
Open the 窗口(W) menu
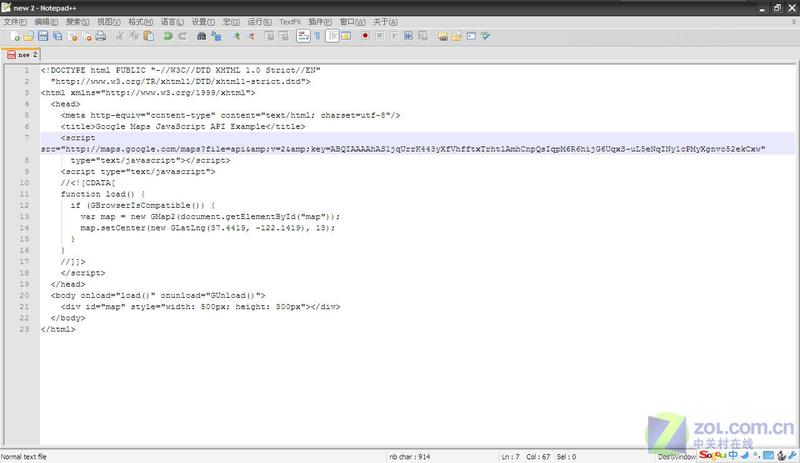point(353,22)
